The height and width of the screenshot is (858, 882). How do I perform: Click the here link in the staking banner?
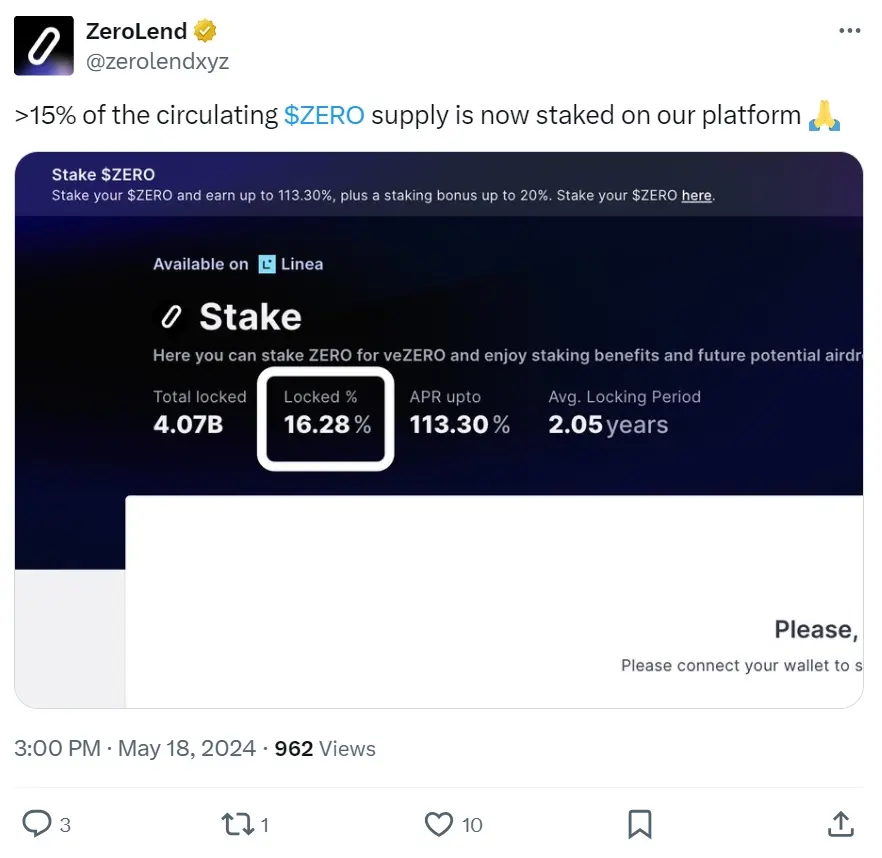pos(696,195)
